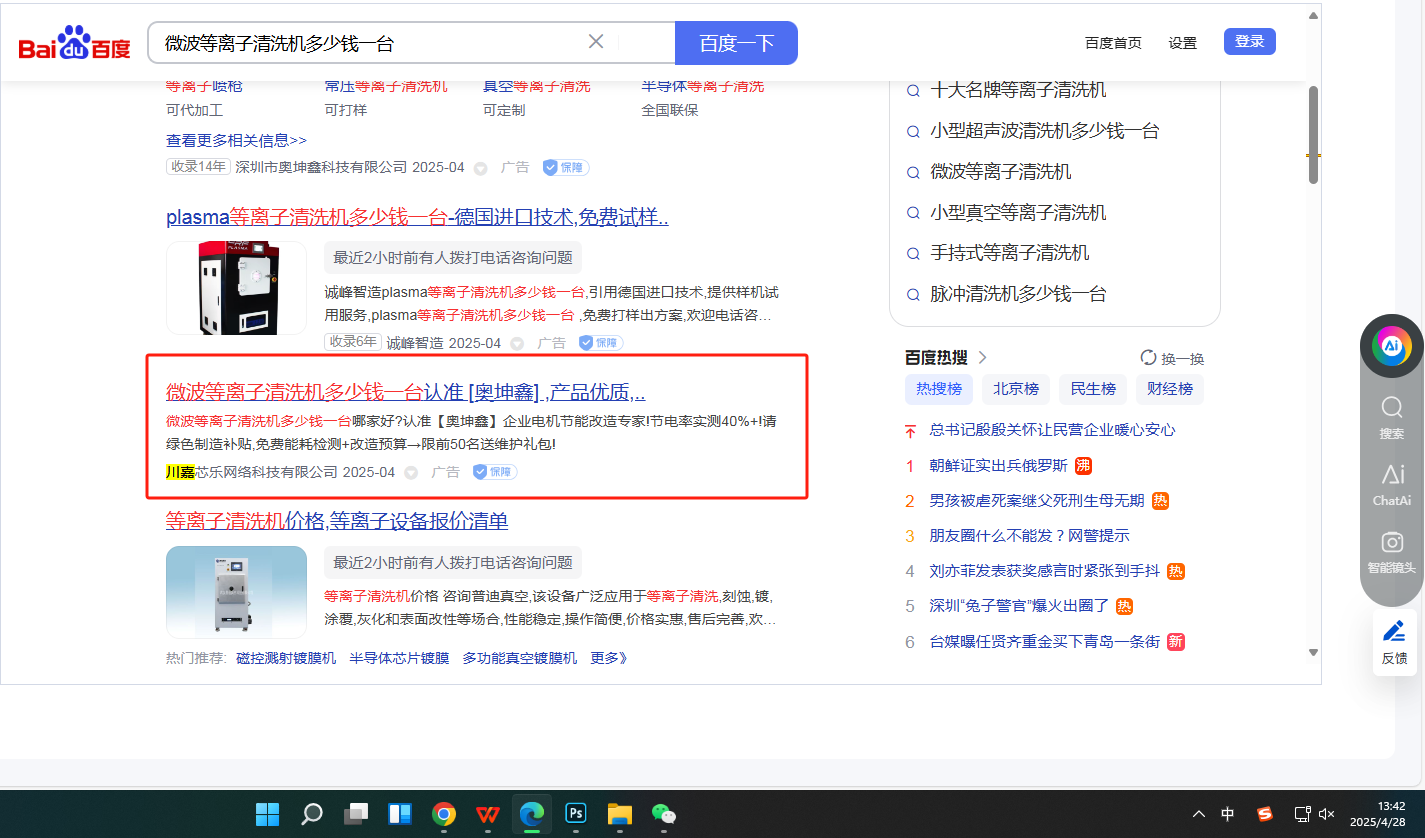Viewport: 1425px width, 838px height.
Task: Expand ad dropdown beside 深圳市奥坤鑫科技 date
Action: click(x=480, y=168)
